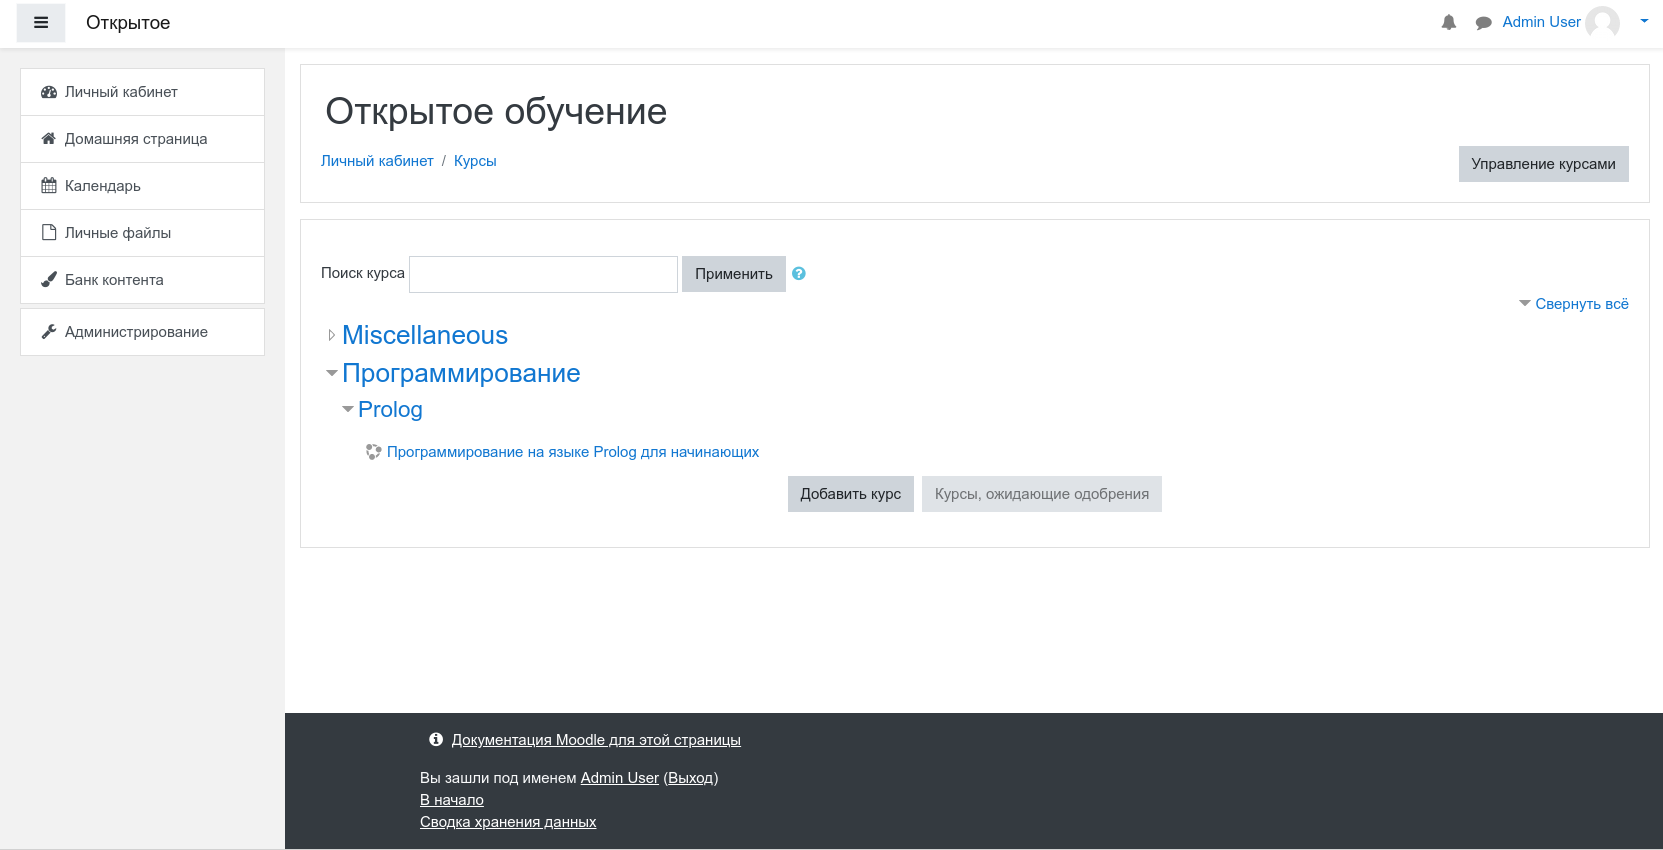
Task: Click the help icon next to Применить
Action: click(799, 274)
